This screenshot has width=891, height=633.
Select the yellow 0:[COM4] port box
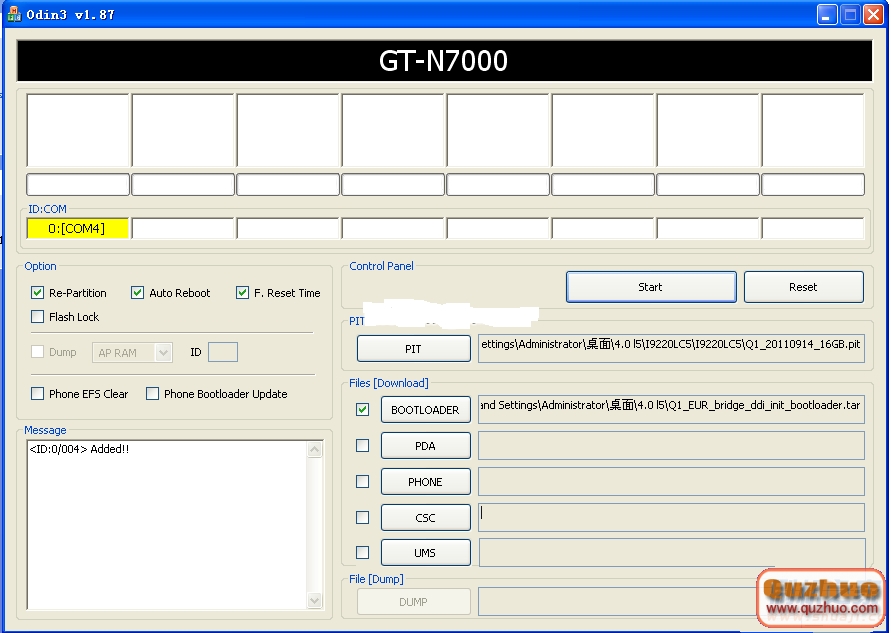[x=77, y=228]
